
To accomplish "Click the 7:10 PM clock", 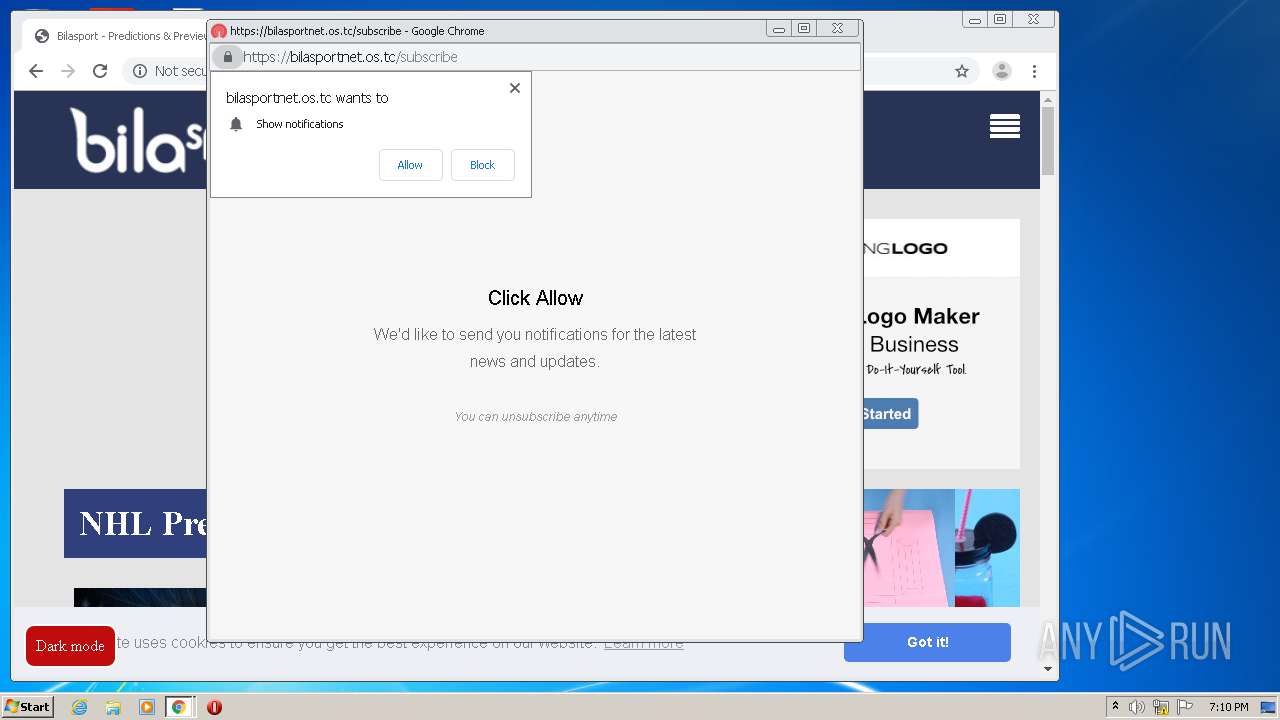I will point(1229,707).
